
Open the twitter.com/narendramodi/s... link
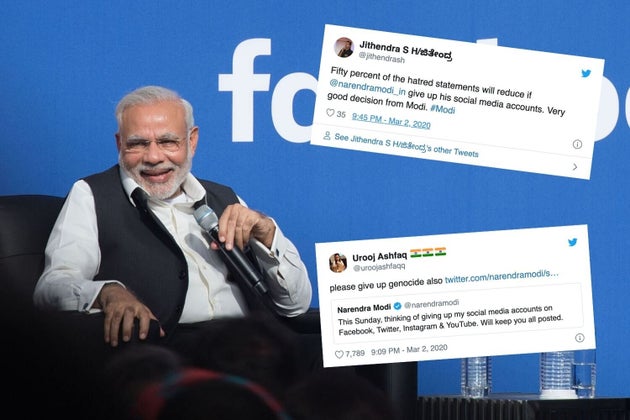tap(501, 277)
